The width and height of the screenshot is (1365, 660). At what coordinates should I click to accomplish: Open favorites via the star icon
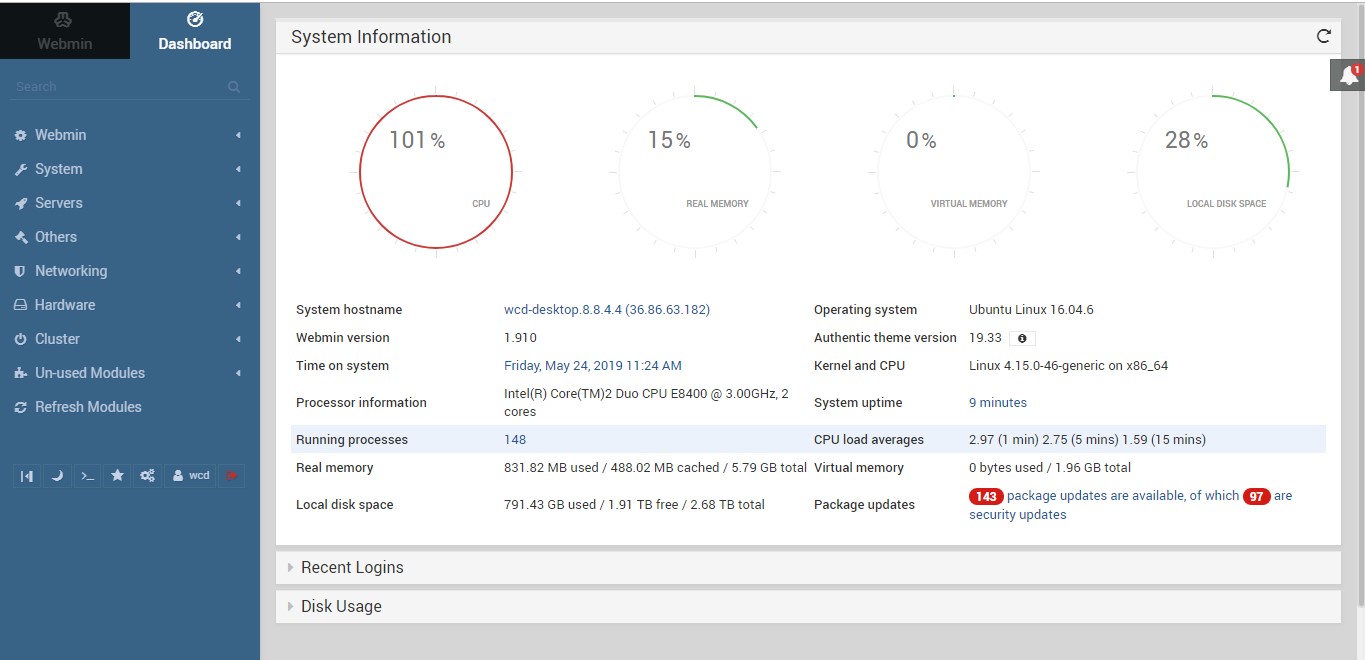pyautogui.click(x=117, y=475)
